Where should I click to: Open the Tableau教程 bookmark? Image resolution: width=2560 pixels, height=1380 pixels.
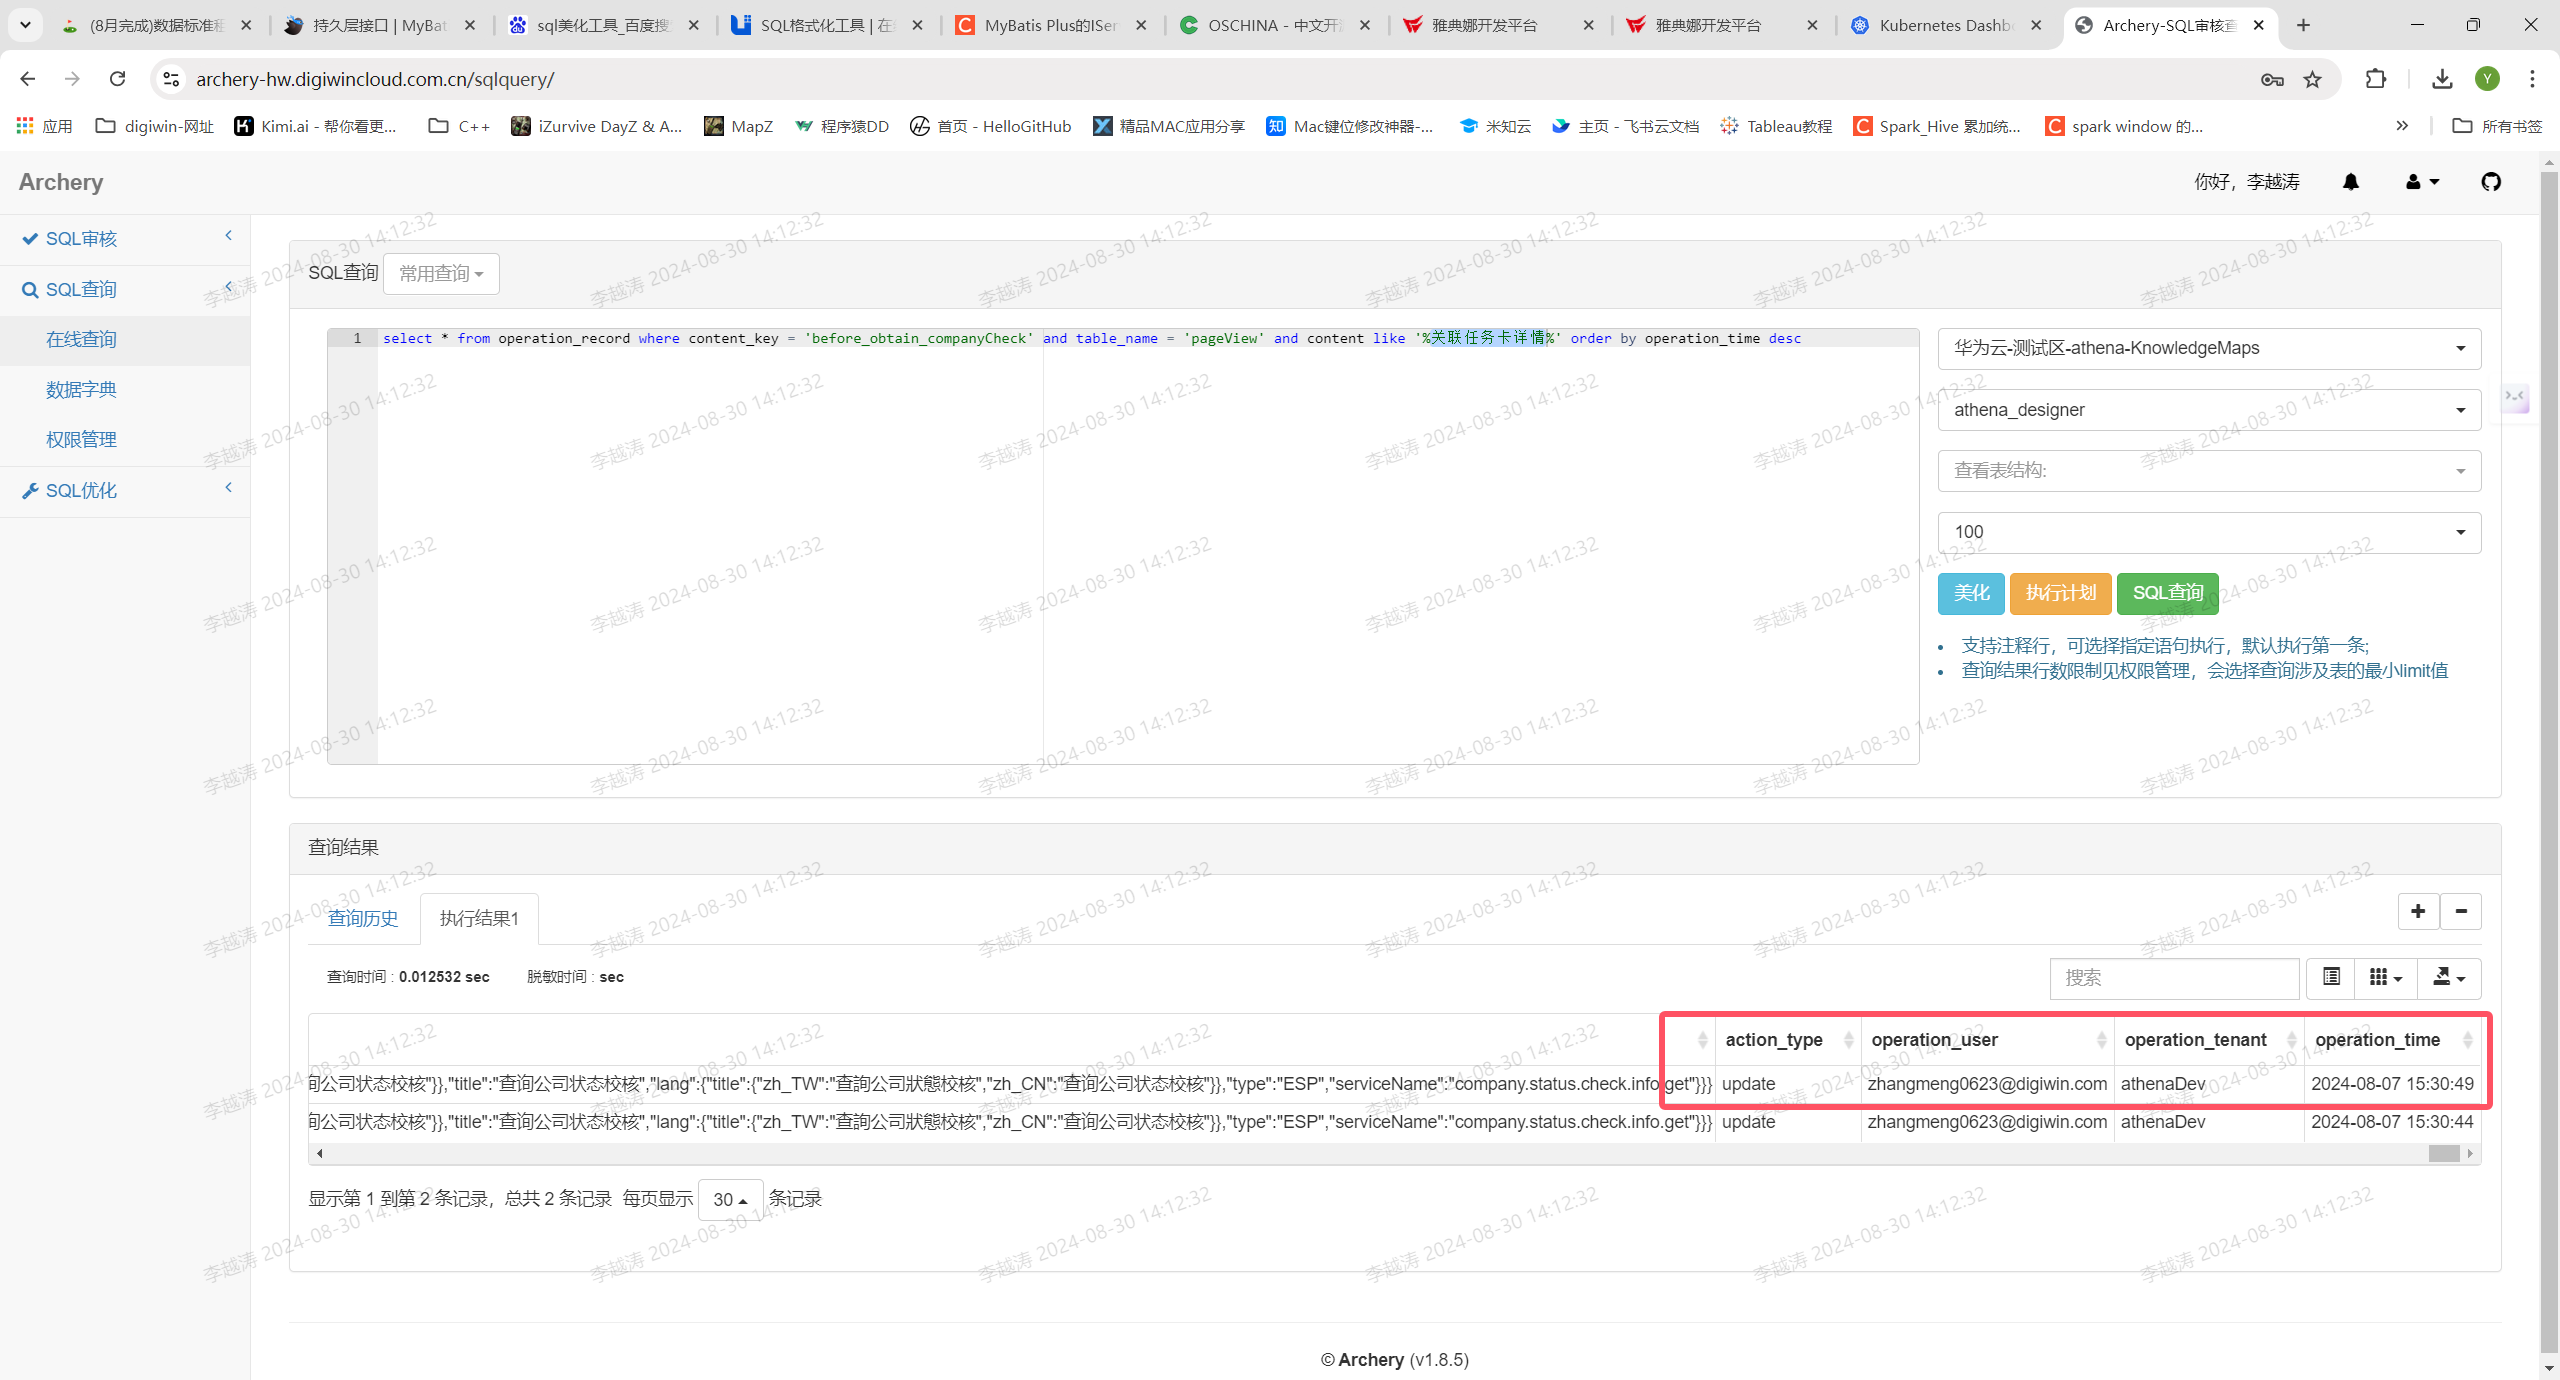(1776, 126)
